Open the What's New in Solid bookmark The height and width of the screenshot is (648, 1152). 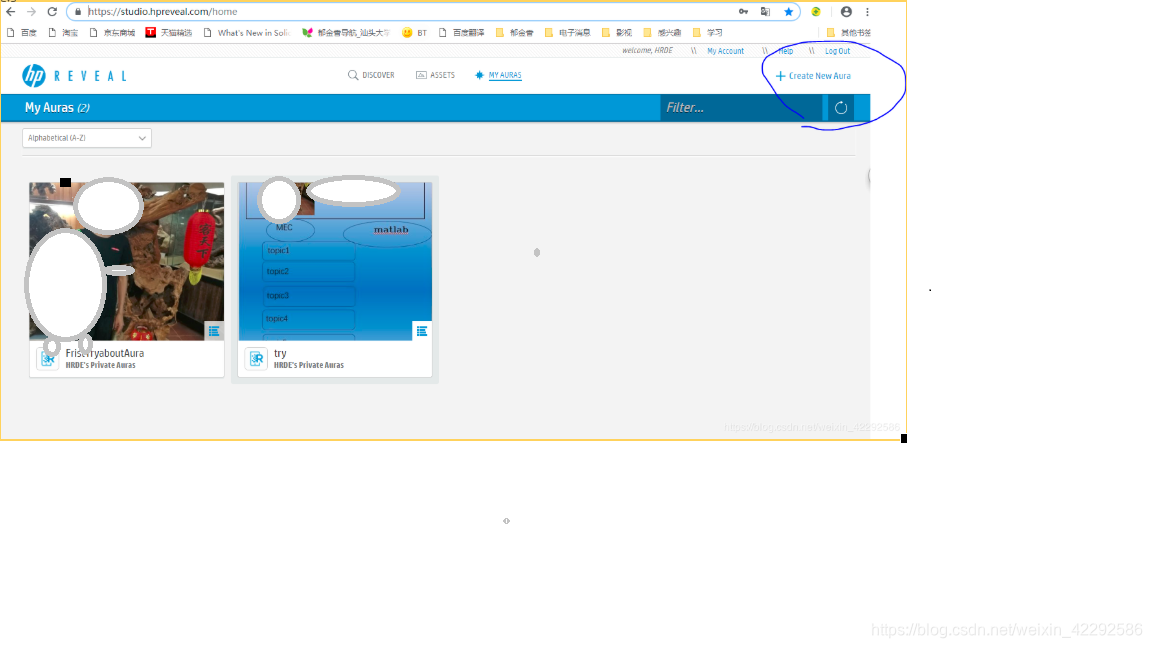pyautogui.click(x=247, y=33)
